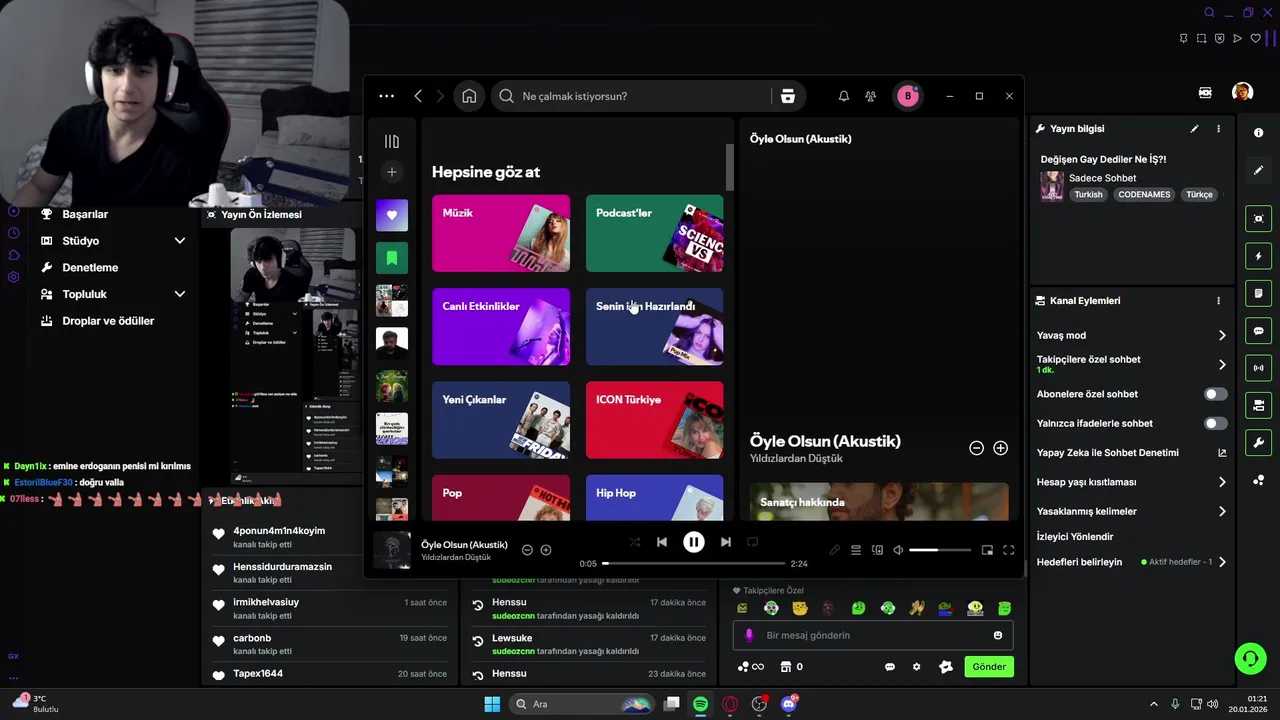Open Yapay Zeka ile Sohbet Denetimi
The image size is (1280, 720).
pyautogui.click(x=1131, y=453)
